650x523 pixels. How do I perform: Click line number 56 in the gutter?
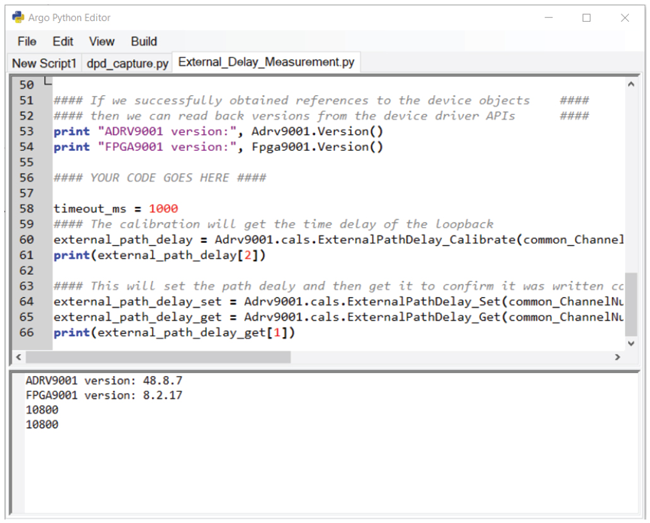(x=26, y=177)
